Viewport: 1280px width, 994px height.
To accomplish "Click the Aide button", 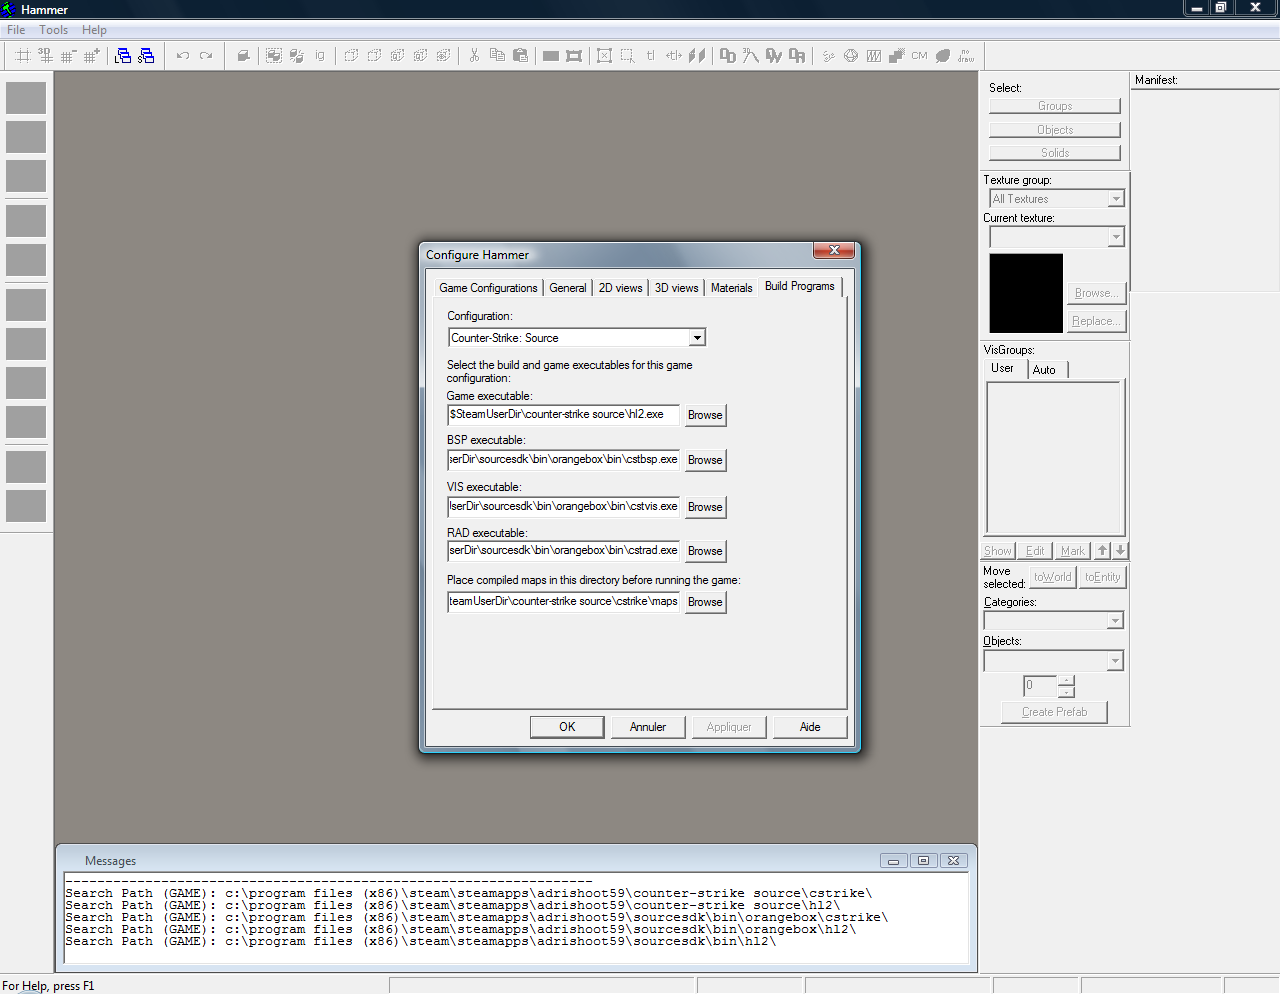I will point(810,727).
